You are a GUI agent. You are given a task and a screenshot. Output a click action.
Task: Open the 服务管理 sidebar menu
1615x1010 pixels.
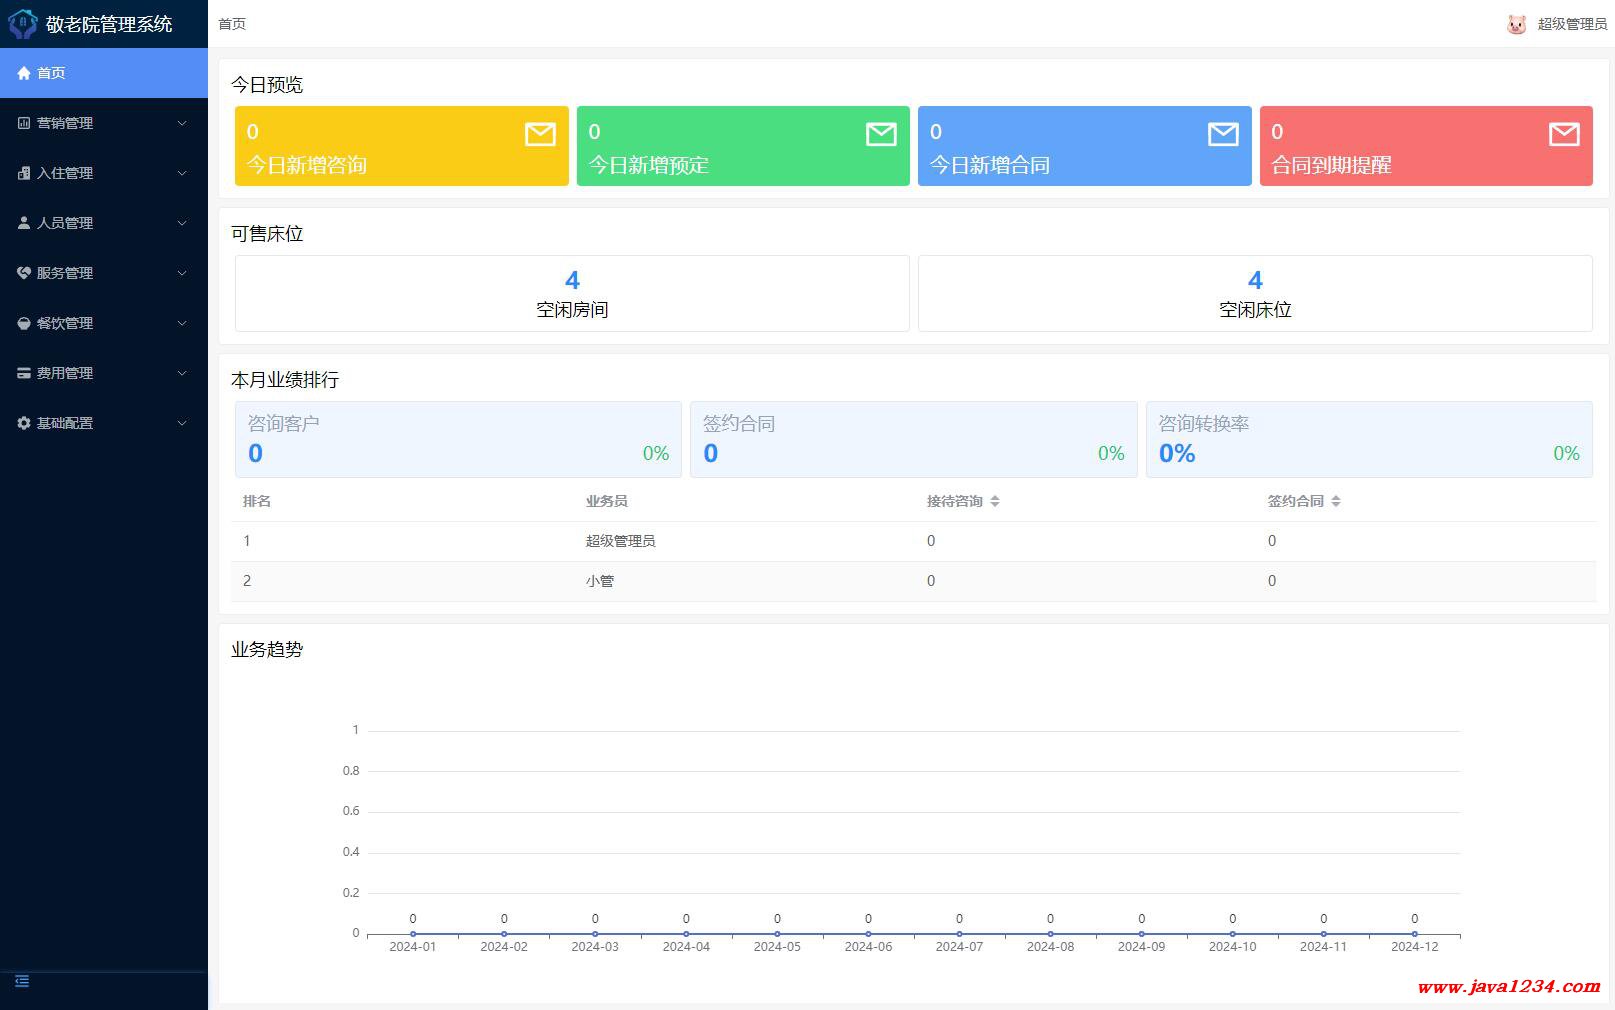tap(104, 273)
